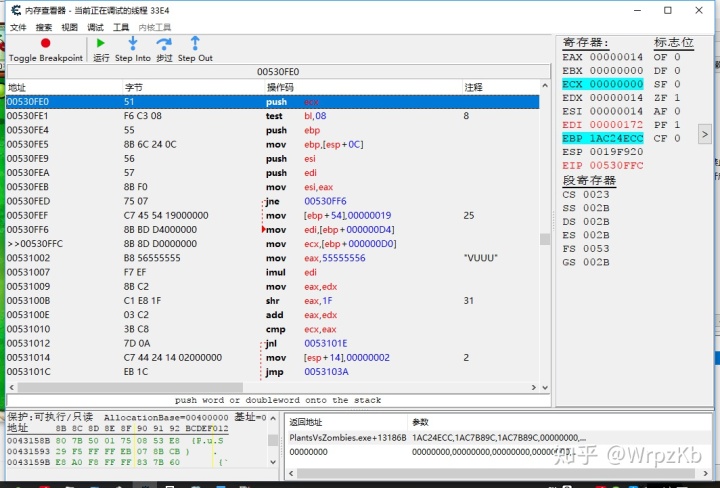Click jump target 0053101E in jnl row
This screenshot has height=488, width=720.
pyautogui.click(x=326, y=344)
